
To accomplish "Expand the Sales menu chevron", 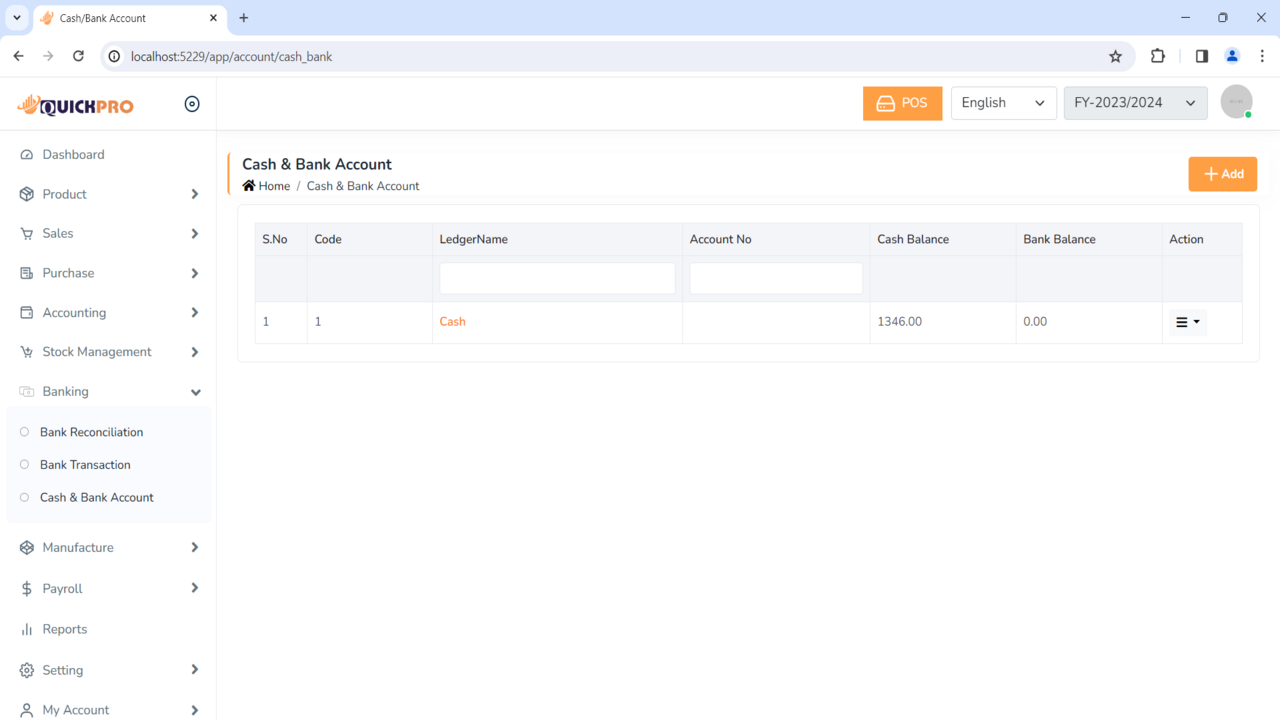I will 194,233.
